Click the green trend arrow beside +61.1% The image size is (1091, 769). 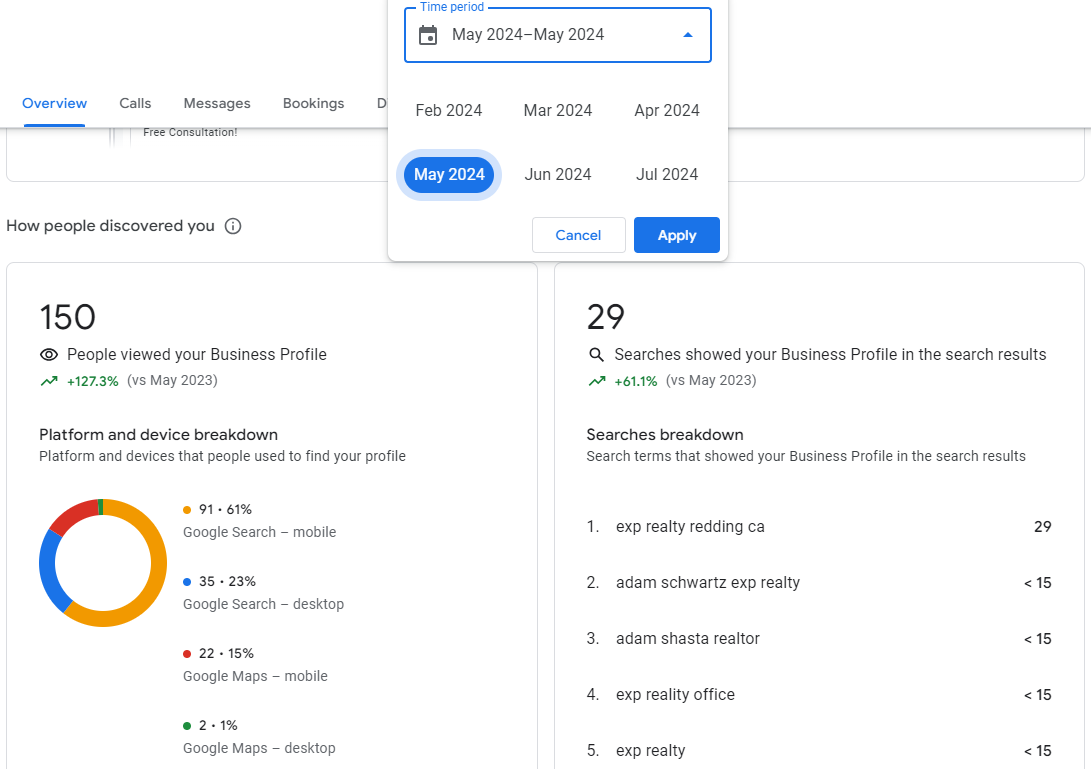click(596, 381)
